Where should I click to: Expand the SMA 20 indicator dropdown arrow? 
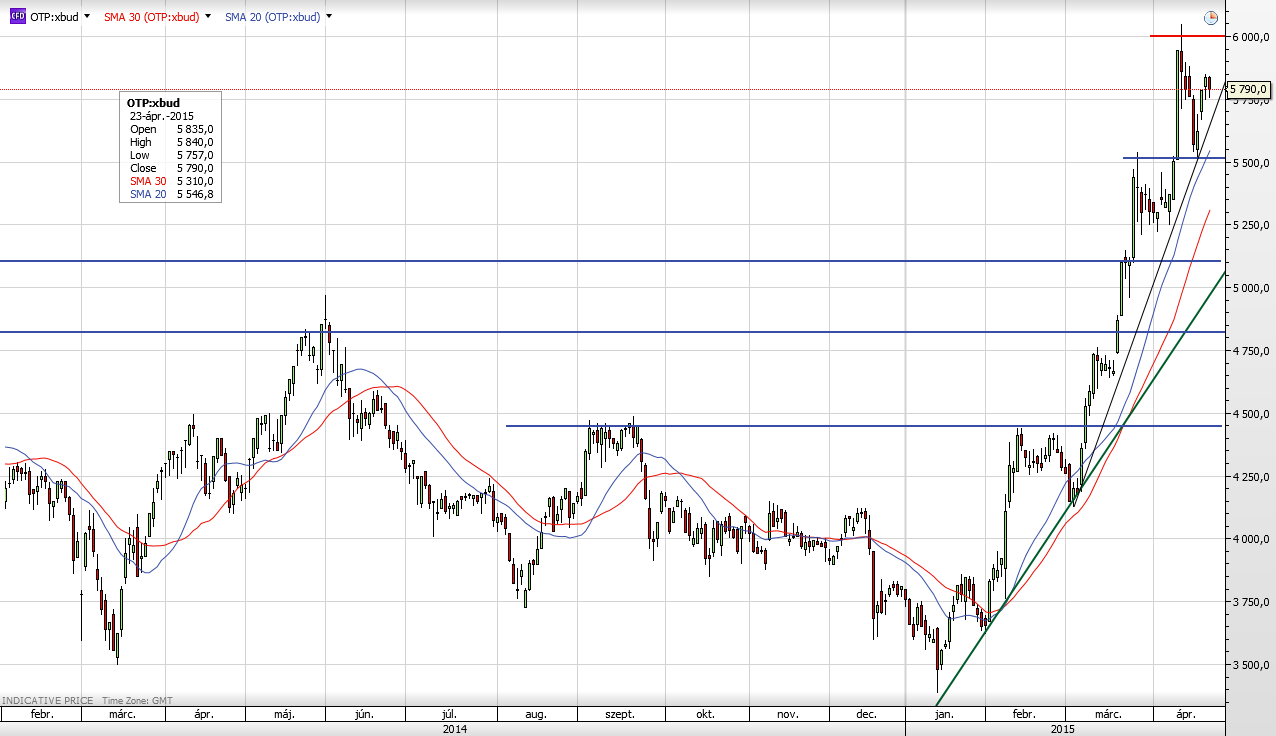[329, 17]
